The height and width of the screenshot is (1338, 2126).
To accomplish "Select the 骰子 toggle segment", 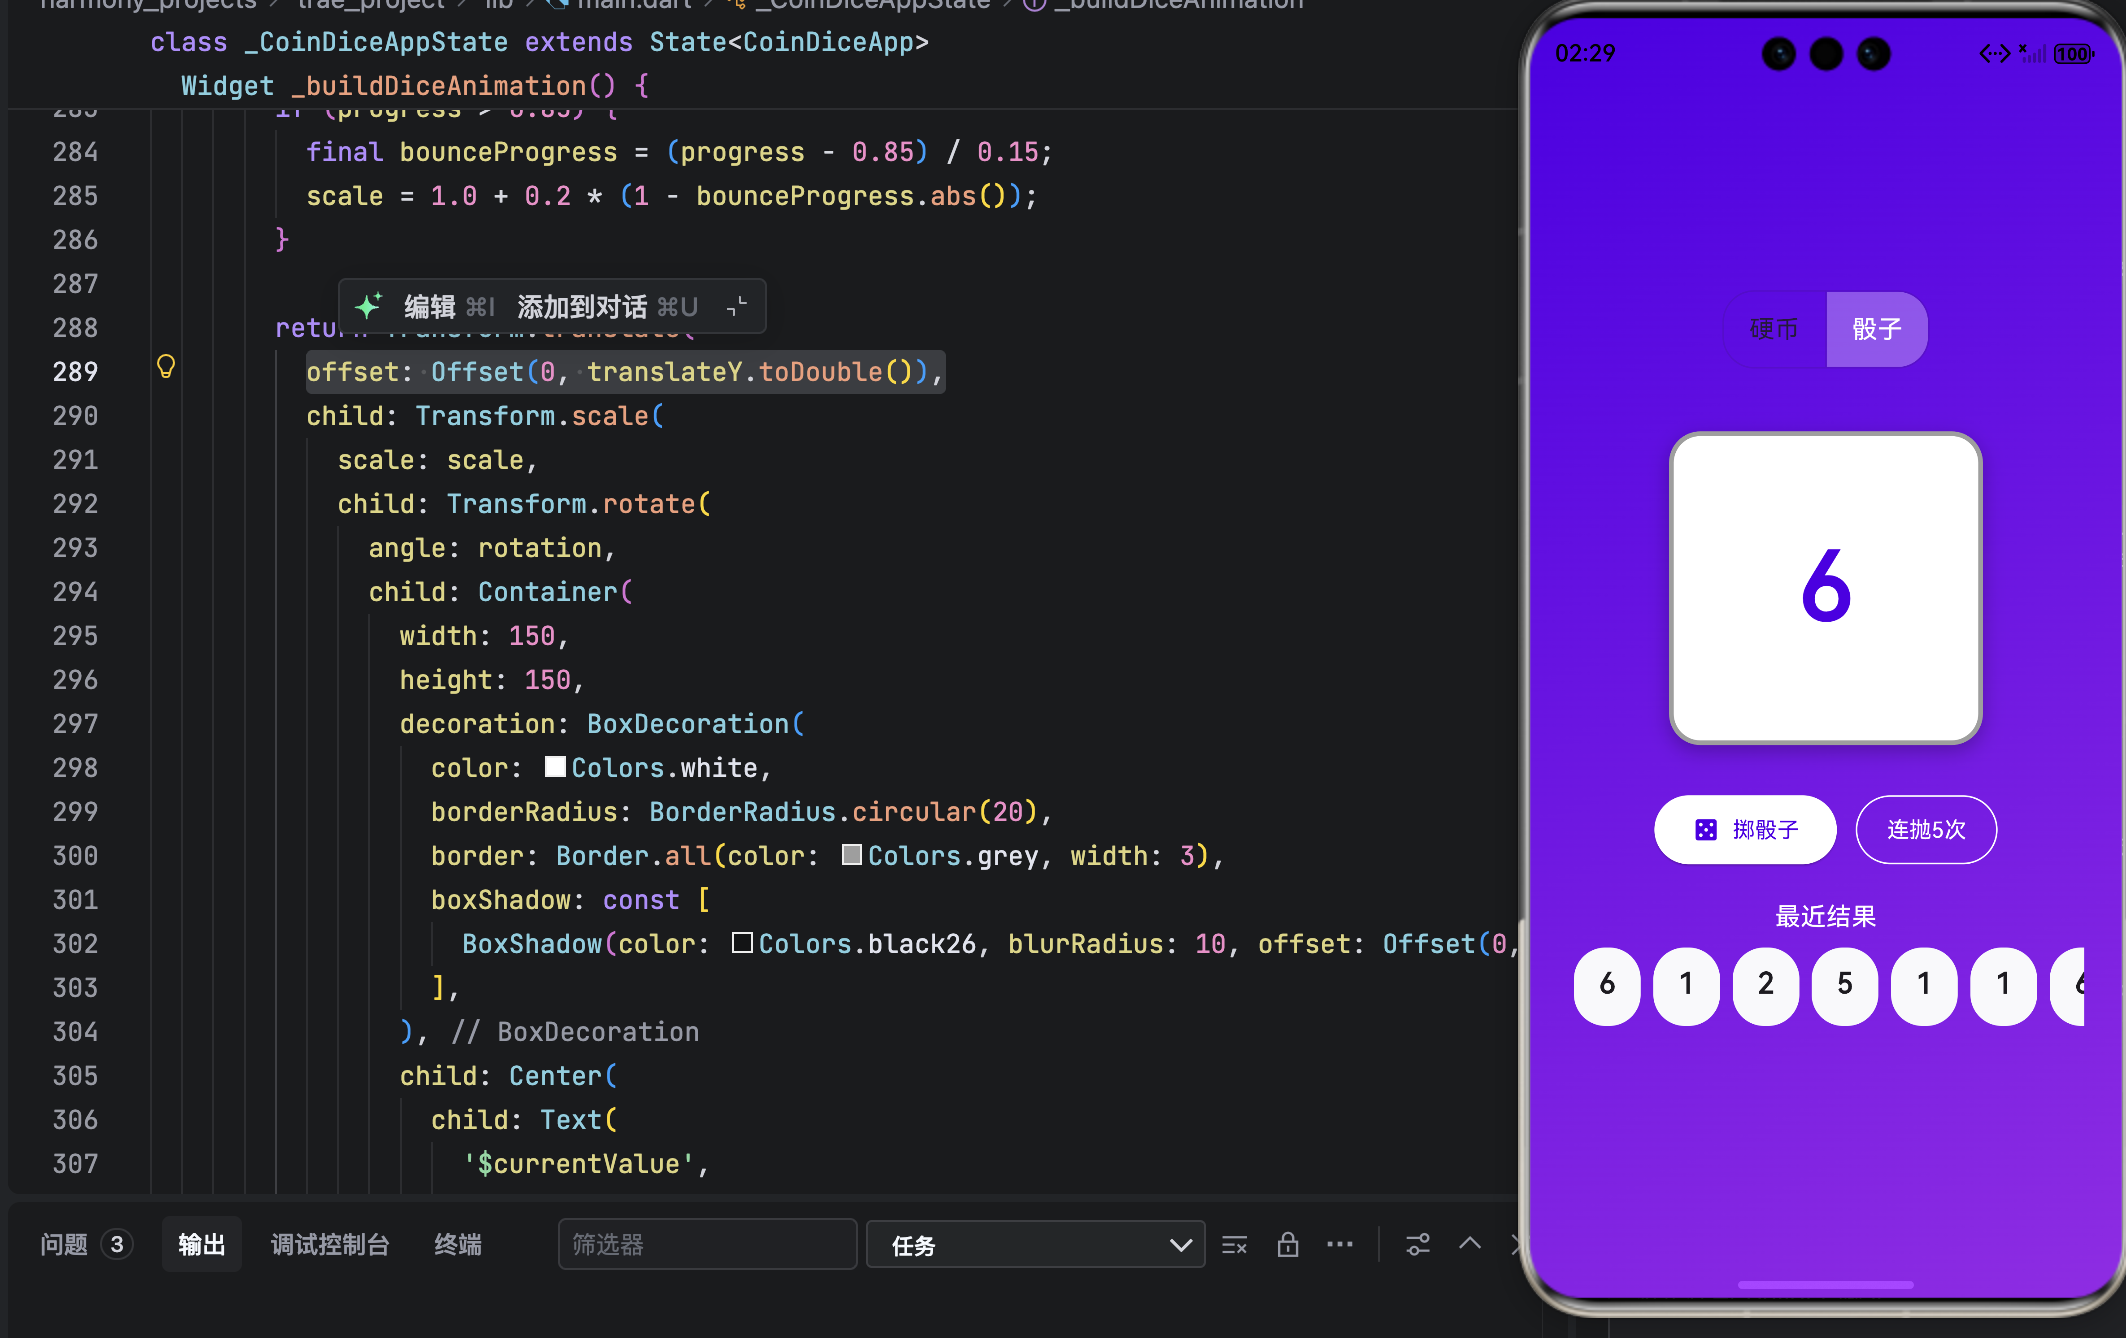I will 1876,329.
